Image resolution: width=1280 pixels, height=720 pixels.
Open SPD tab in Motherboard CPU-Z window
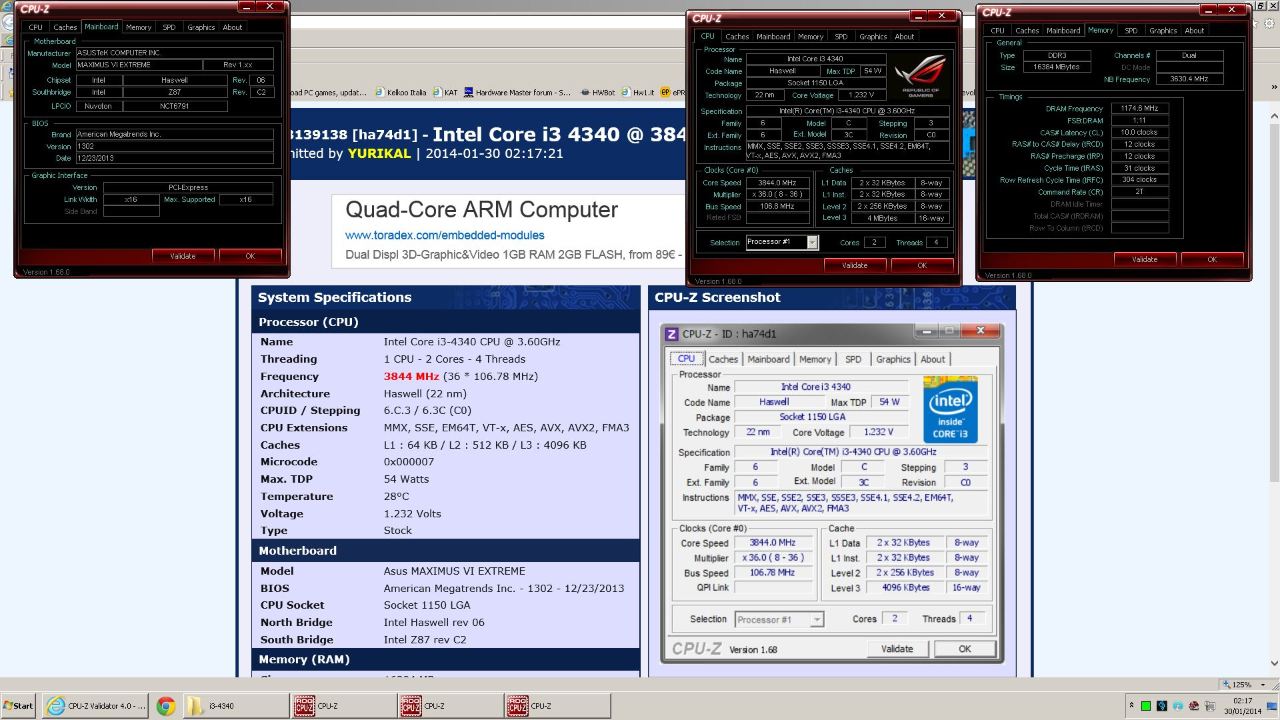click(169, 28)
